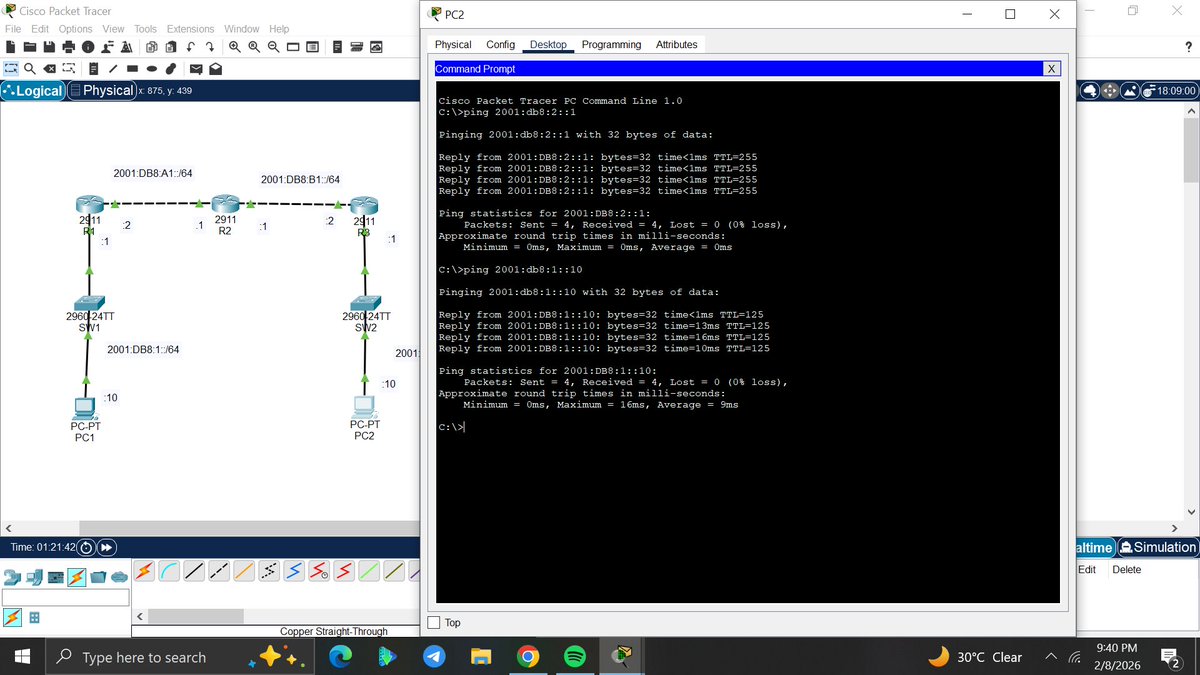Viewport: 1200px width, 675px height.
Task: Switch to Simulation mode
Action: click(1158, 547)
